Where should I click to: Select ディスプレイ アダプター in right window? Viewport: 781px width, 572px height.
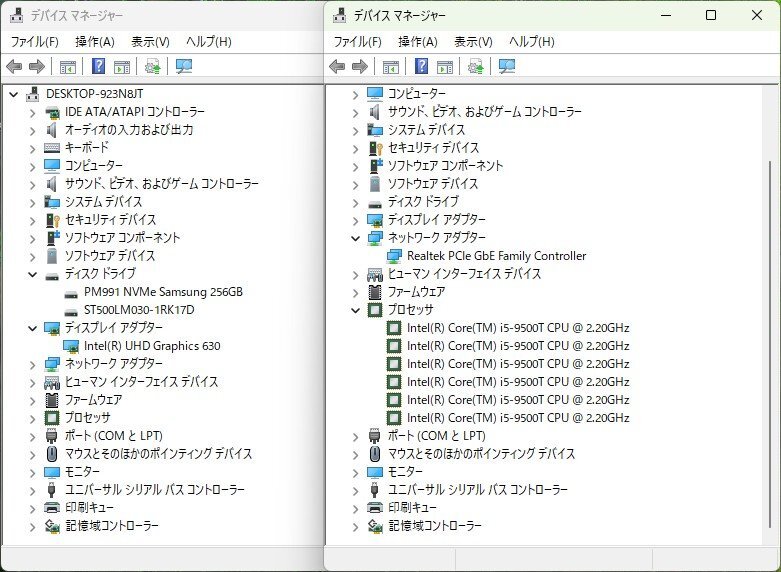coord(437,219)
